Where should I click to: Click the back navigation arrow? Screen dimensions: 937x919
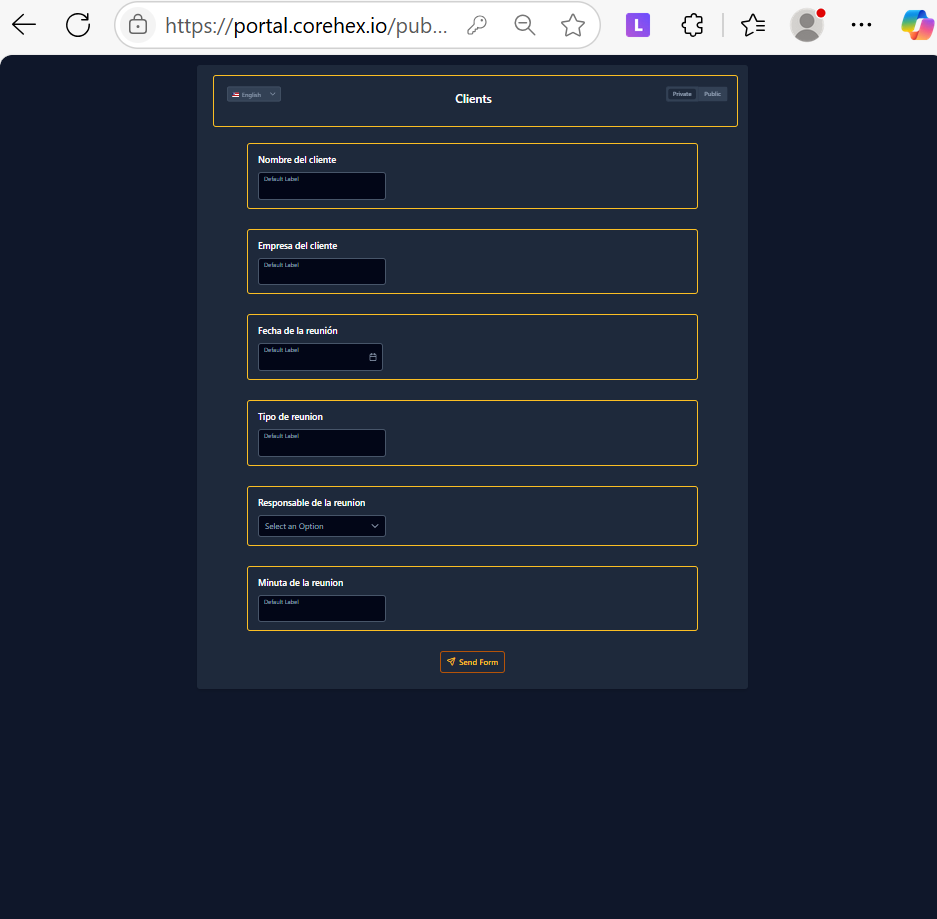coord(23,24)
